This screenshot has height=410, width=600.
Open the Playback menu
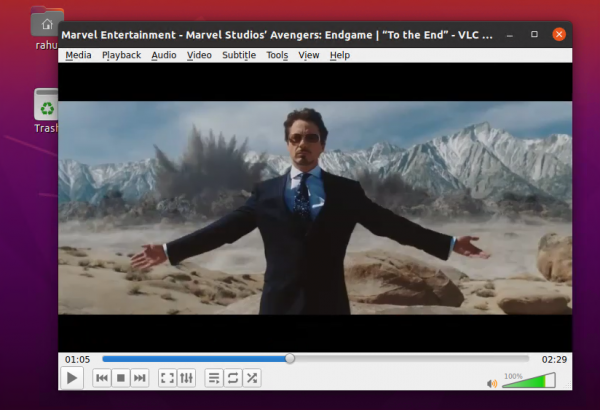121,55
